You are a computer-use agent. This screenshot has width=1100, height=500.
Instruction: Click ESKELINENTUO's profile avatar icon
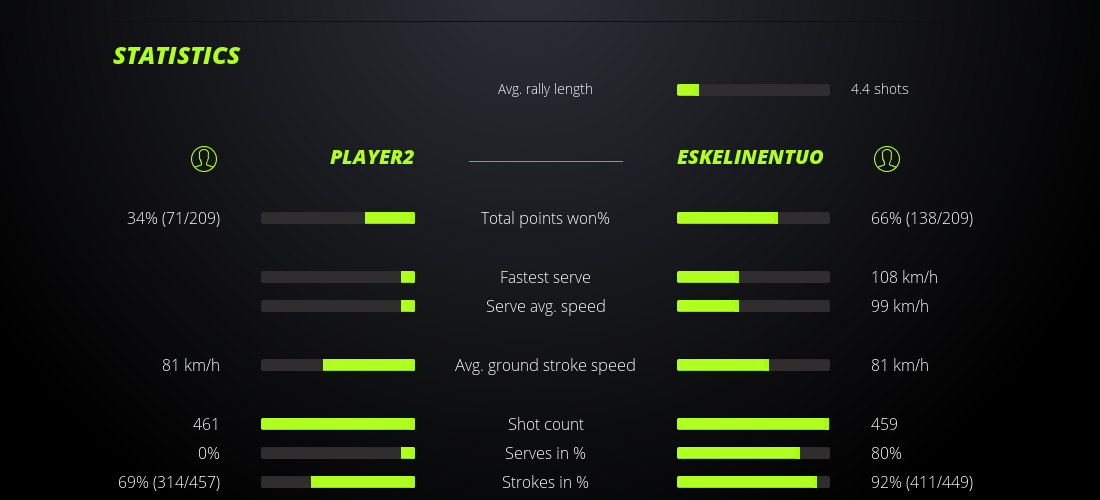[886, 158]
